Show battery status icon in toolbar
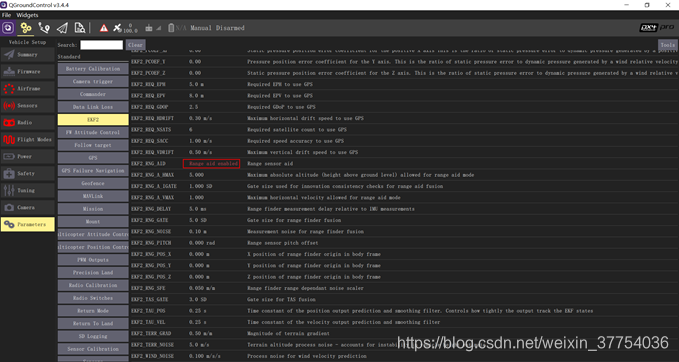 coord(171,28)
